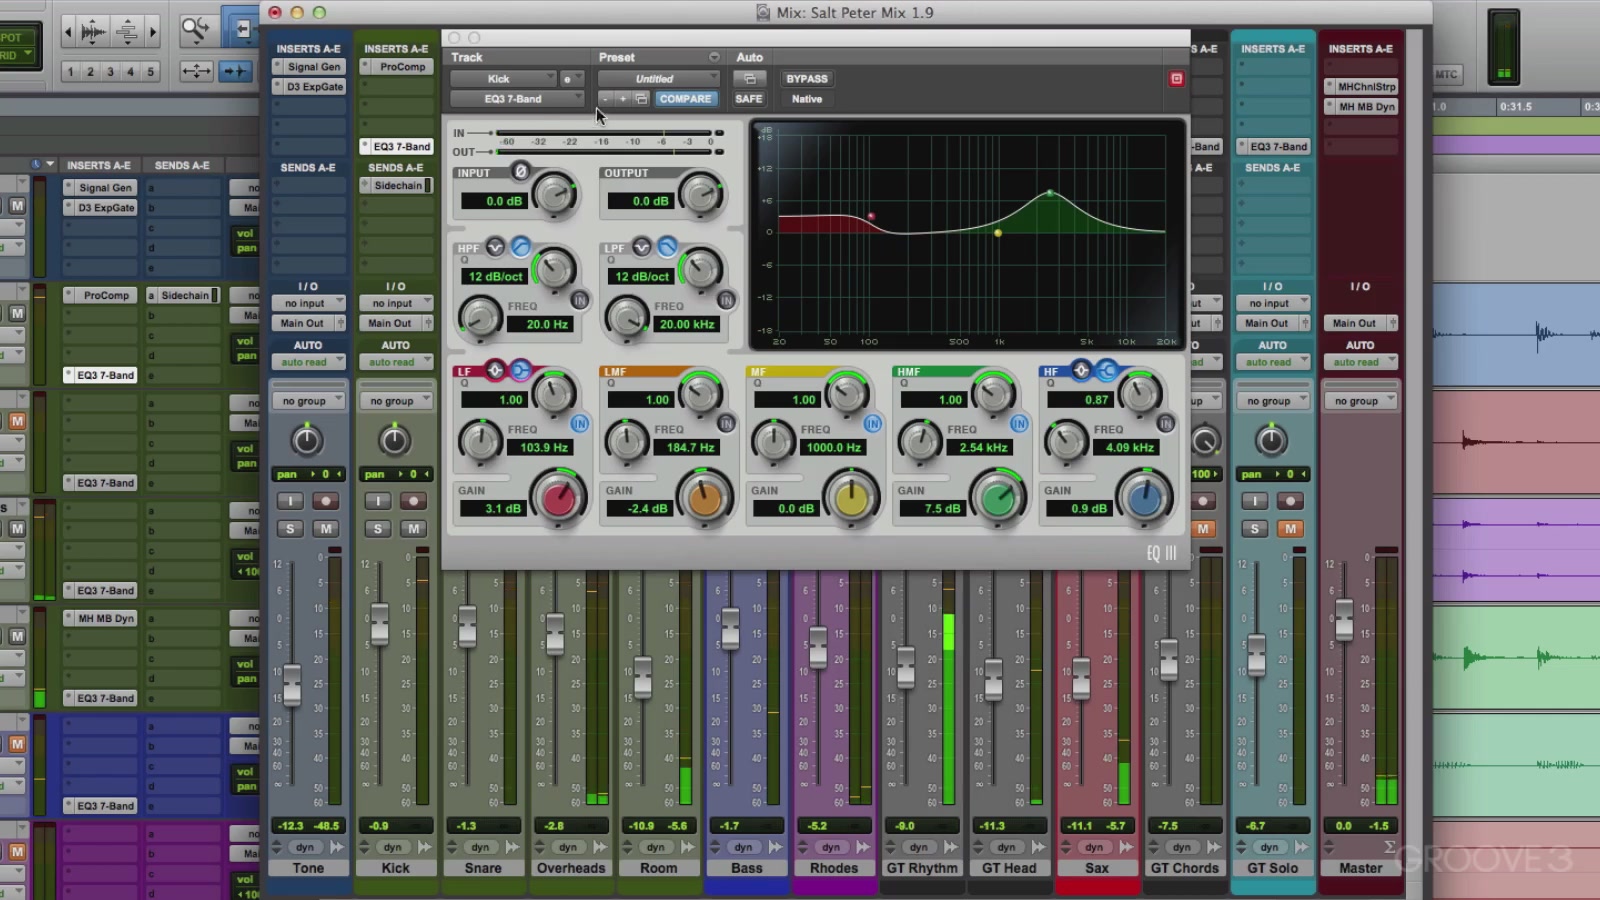This screenshot has height=900, width=1600.
Task: Open the MH MB Dyn insert on Master
Action: pyautogui.click(x=1361, y=107)
